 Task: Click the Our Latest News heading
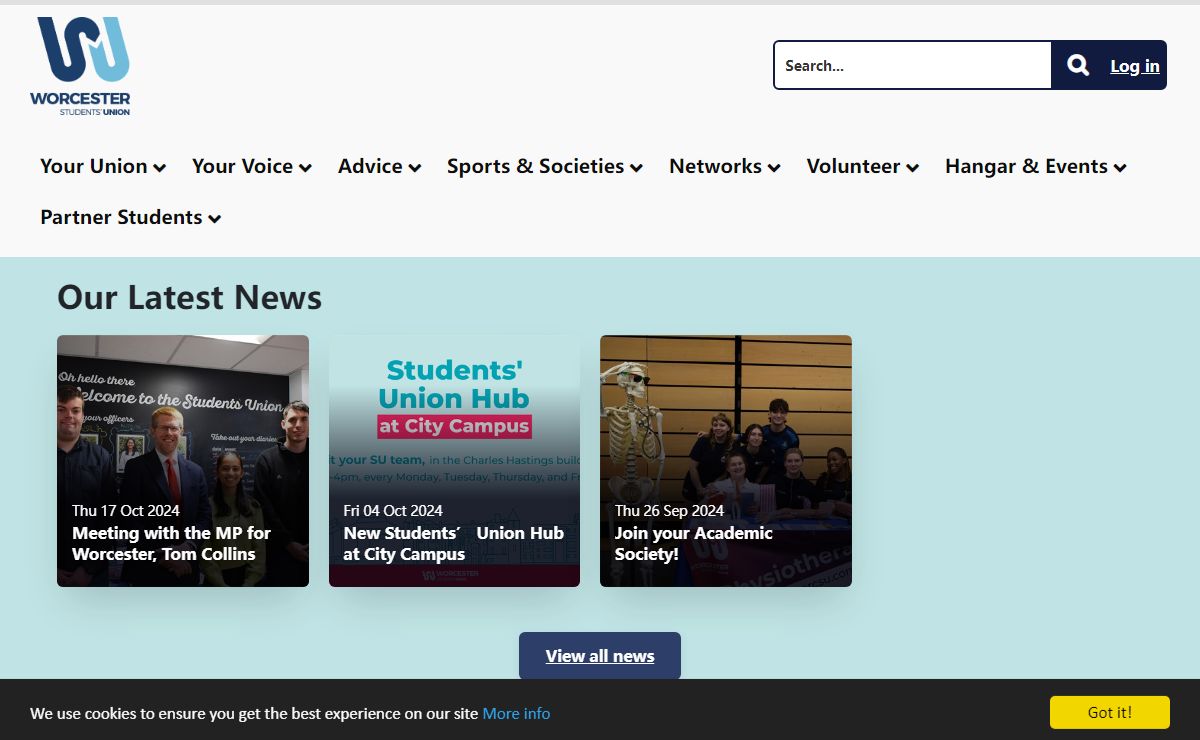click(x=190, y=297)
